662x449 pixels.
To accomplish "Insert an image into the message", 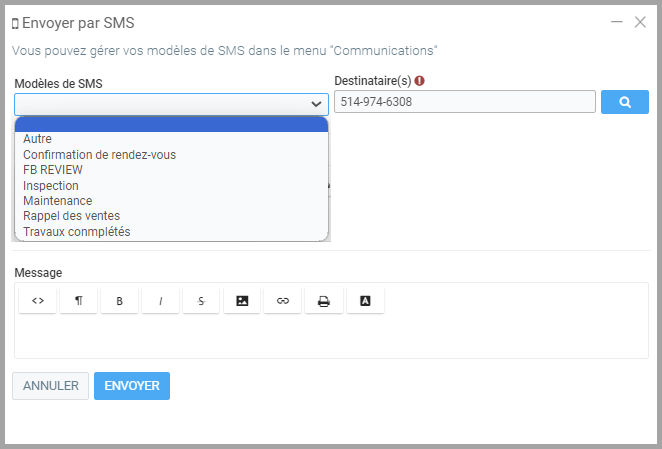I will tap(242, 300).
